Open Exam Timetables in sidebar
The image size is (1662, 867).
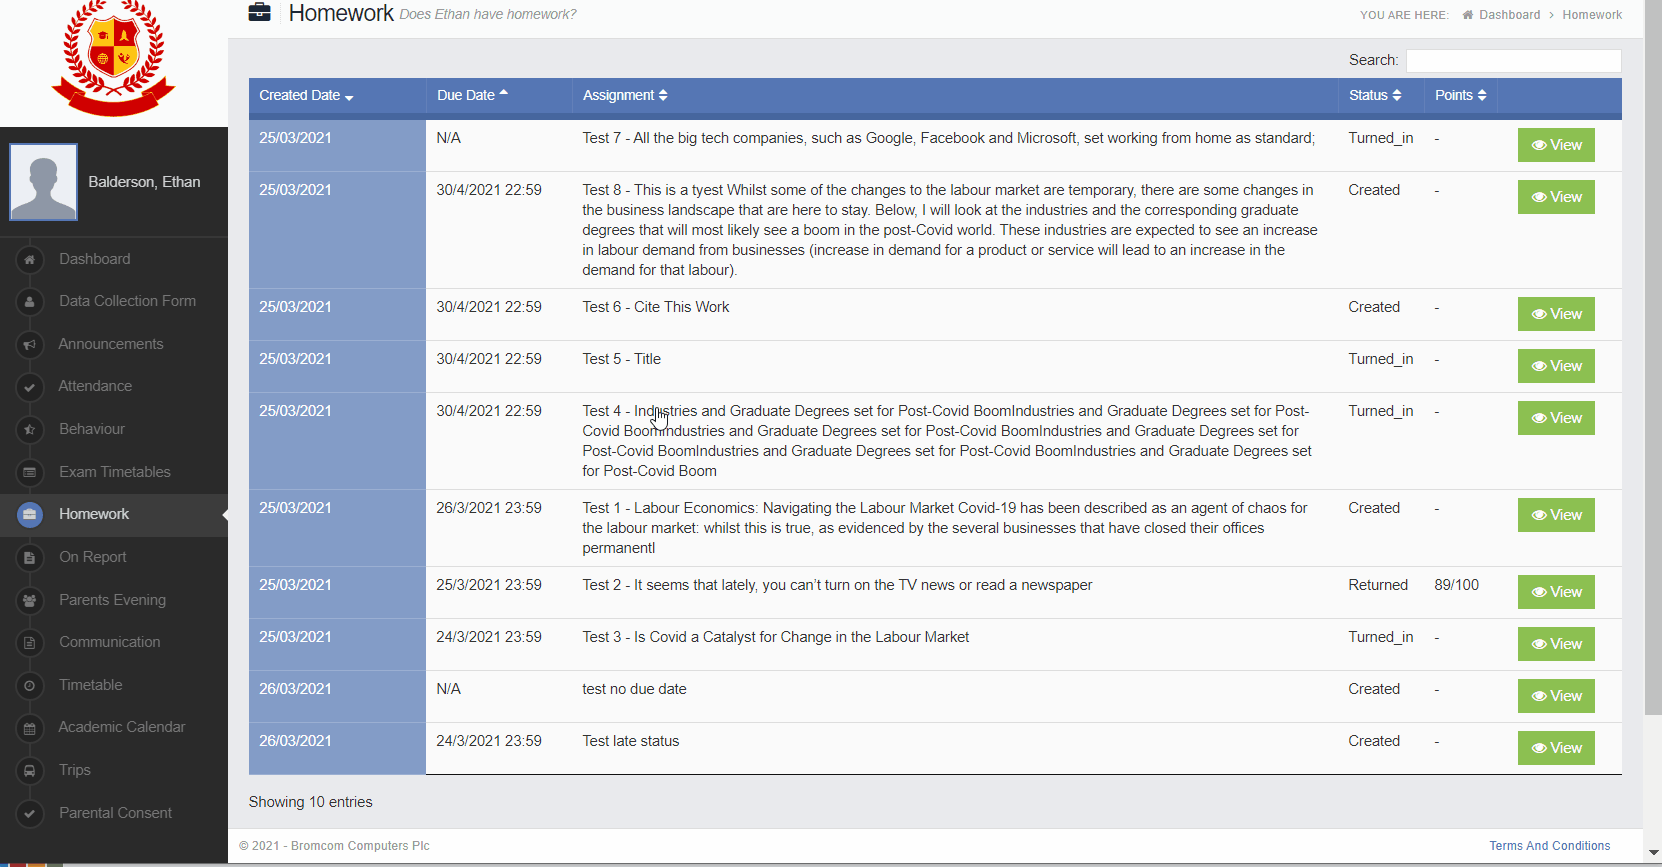[114, 472]
